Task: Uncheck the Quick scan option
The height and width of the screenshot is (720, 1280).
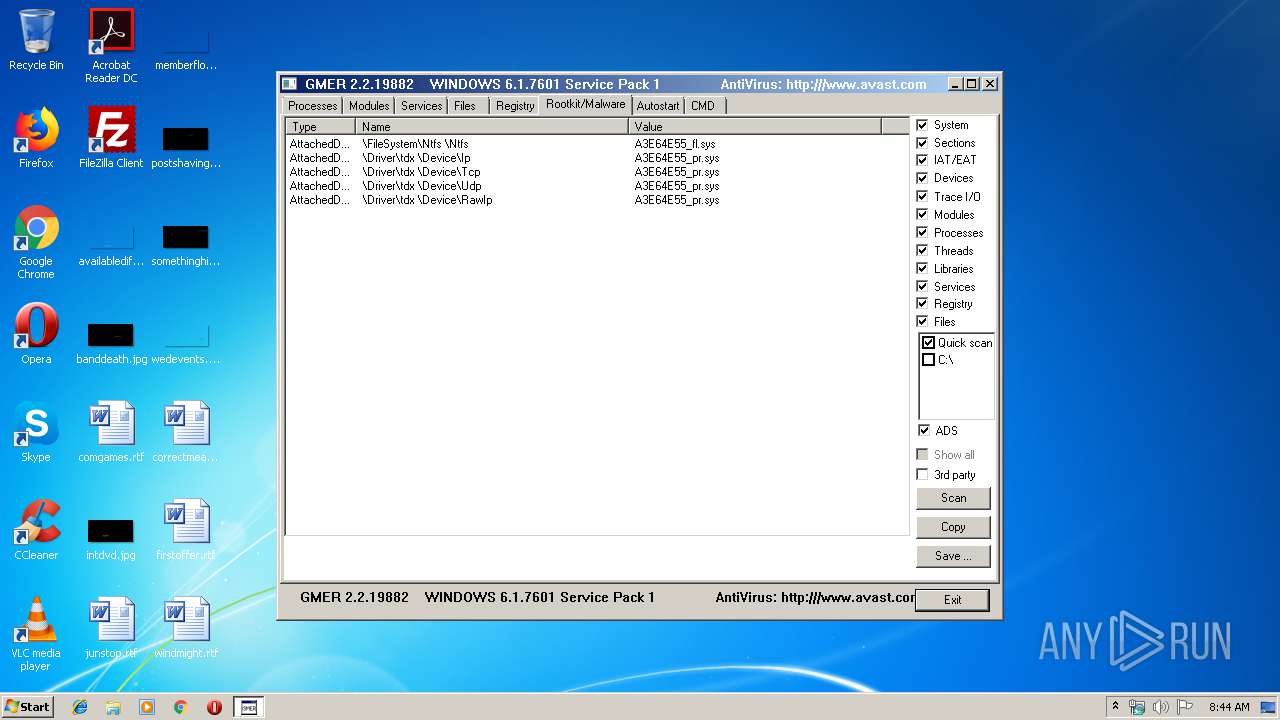Action: click(928, 343)
